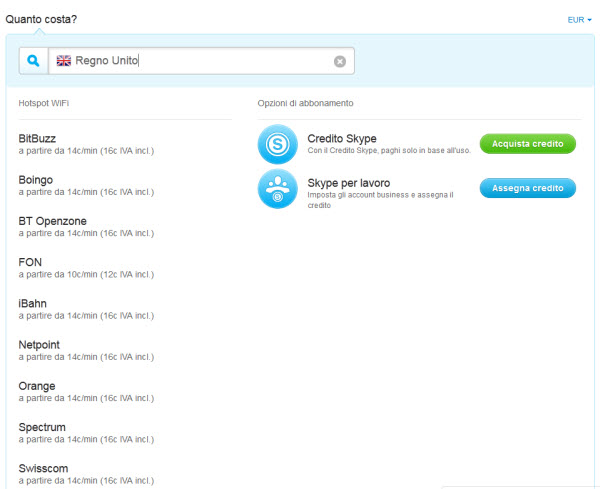Click the Credito Skype title
Screen dimensions: 600x489
coord(342,138)
